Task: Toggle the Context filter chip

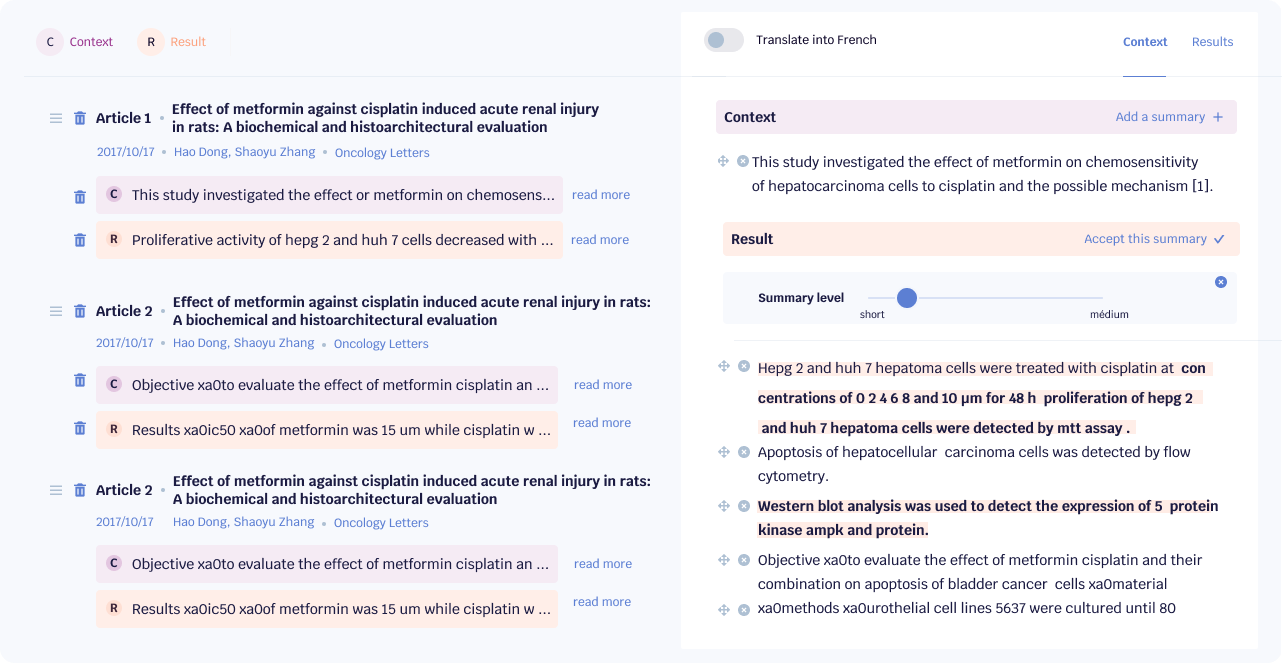Action: pyautogui.click(x=76, y=42)
